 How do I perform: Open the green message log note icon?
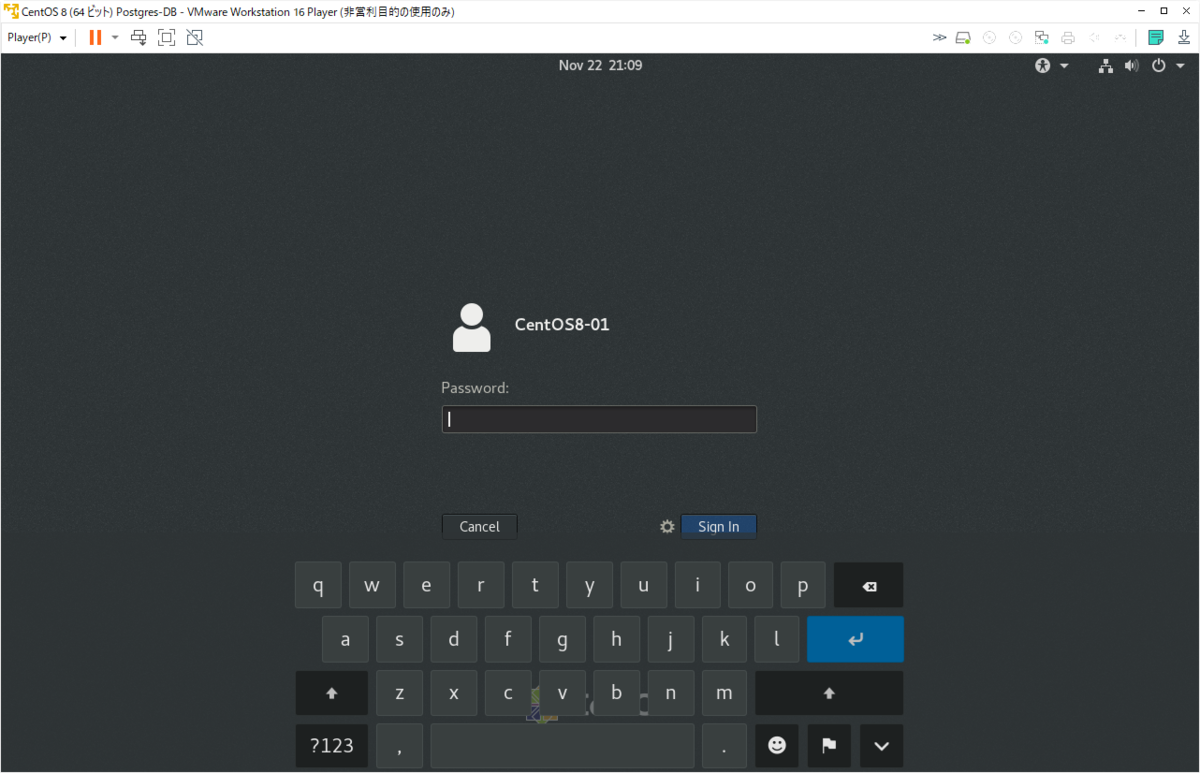(x=1156, y=38)
